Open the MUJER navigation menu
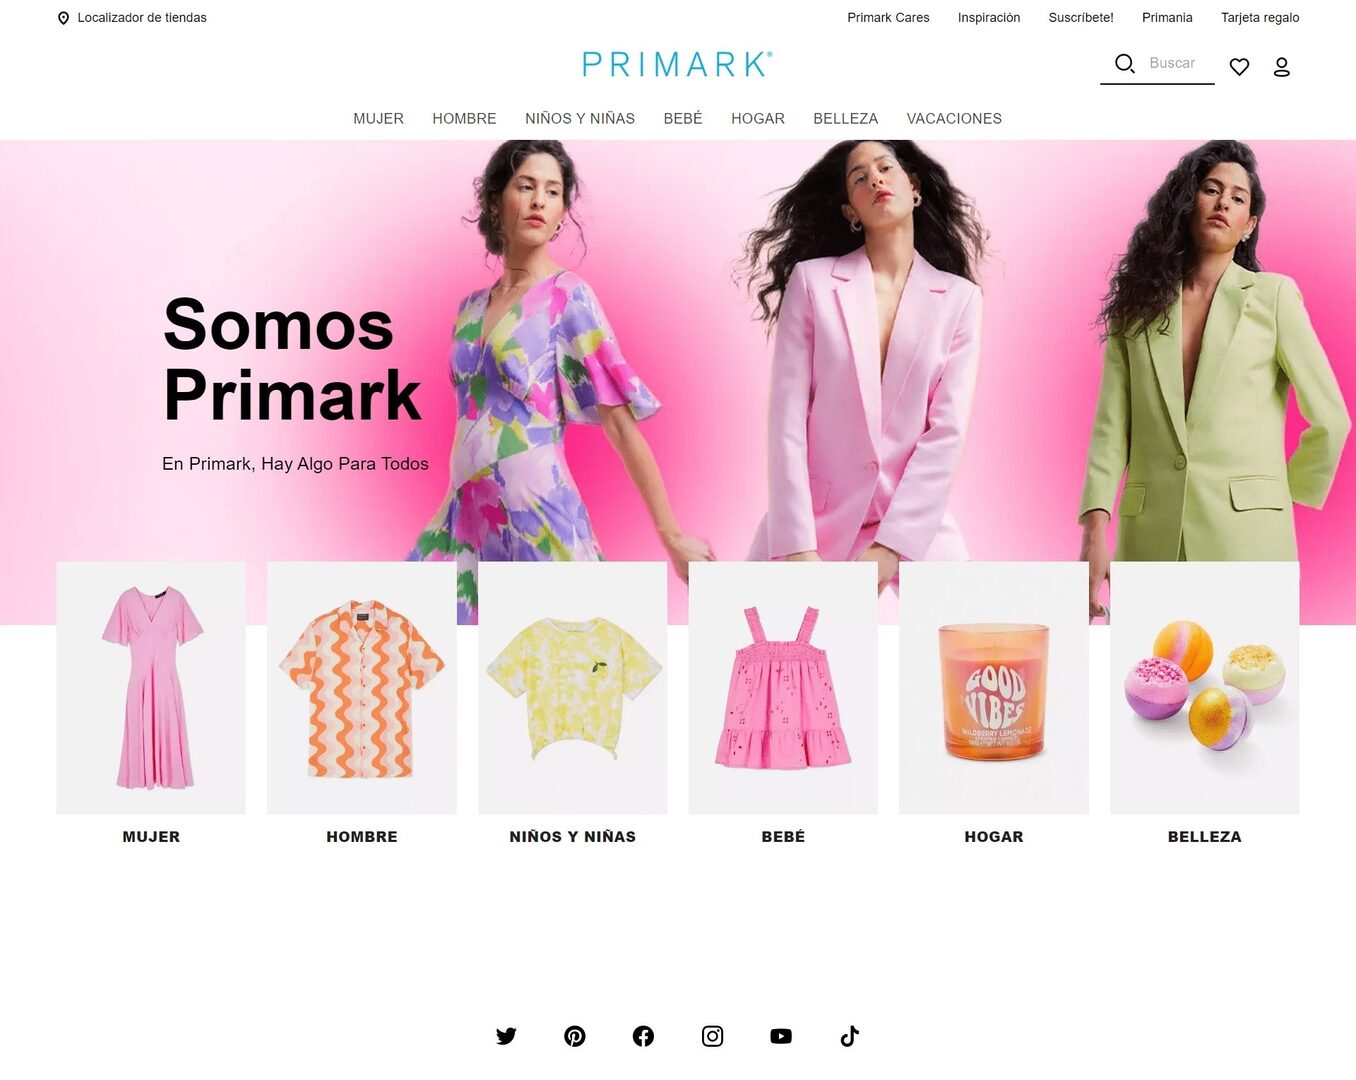The height and width of the screenshot is (1080, 1356). click(x=378, y=118)
